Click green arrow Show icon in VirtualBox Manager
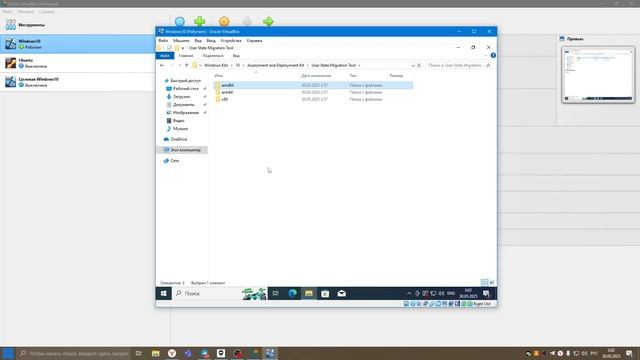This screenshot has width=640, height=360. tap(268, 21)
